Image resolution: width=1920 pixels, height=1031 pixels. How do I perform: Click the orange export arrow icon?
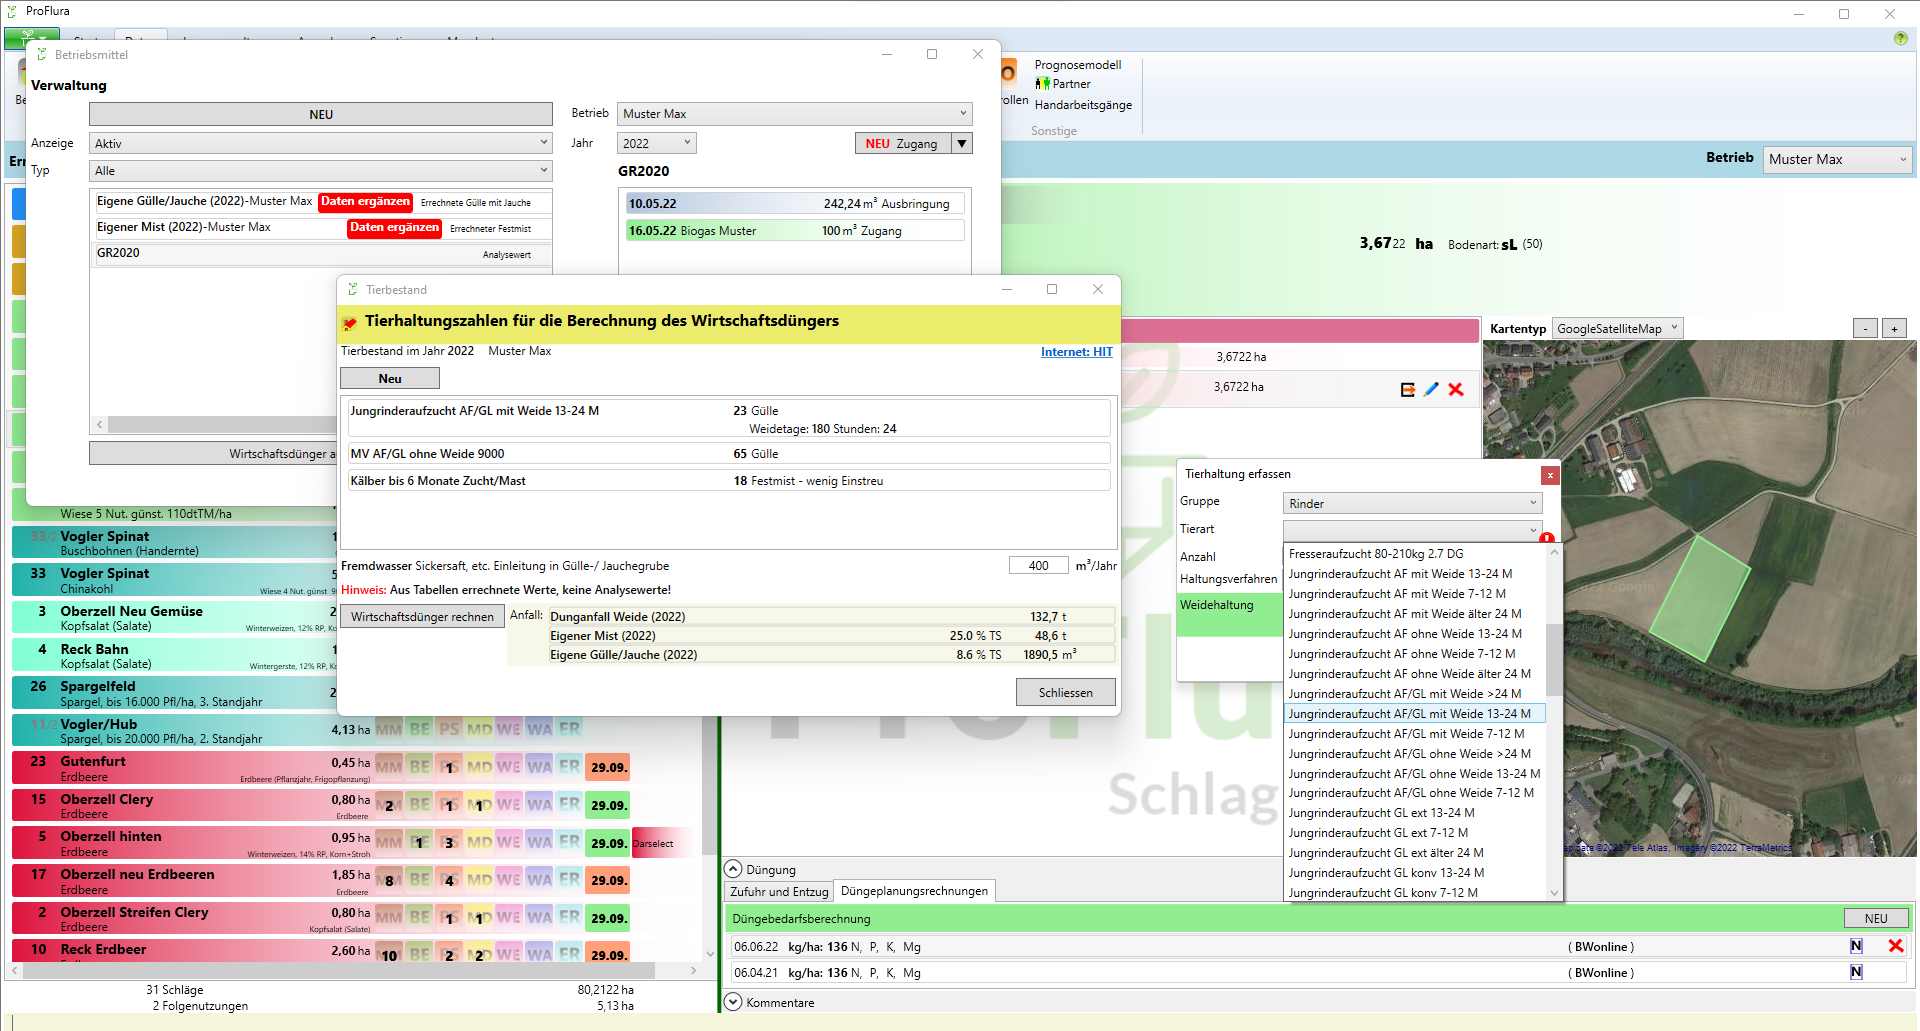(1407, 389)
